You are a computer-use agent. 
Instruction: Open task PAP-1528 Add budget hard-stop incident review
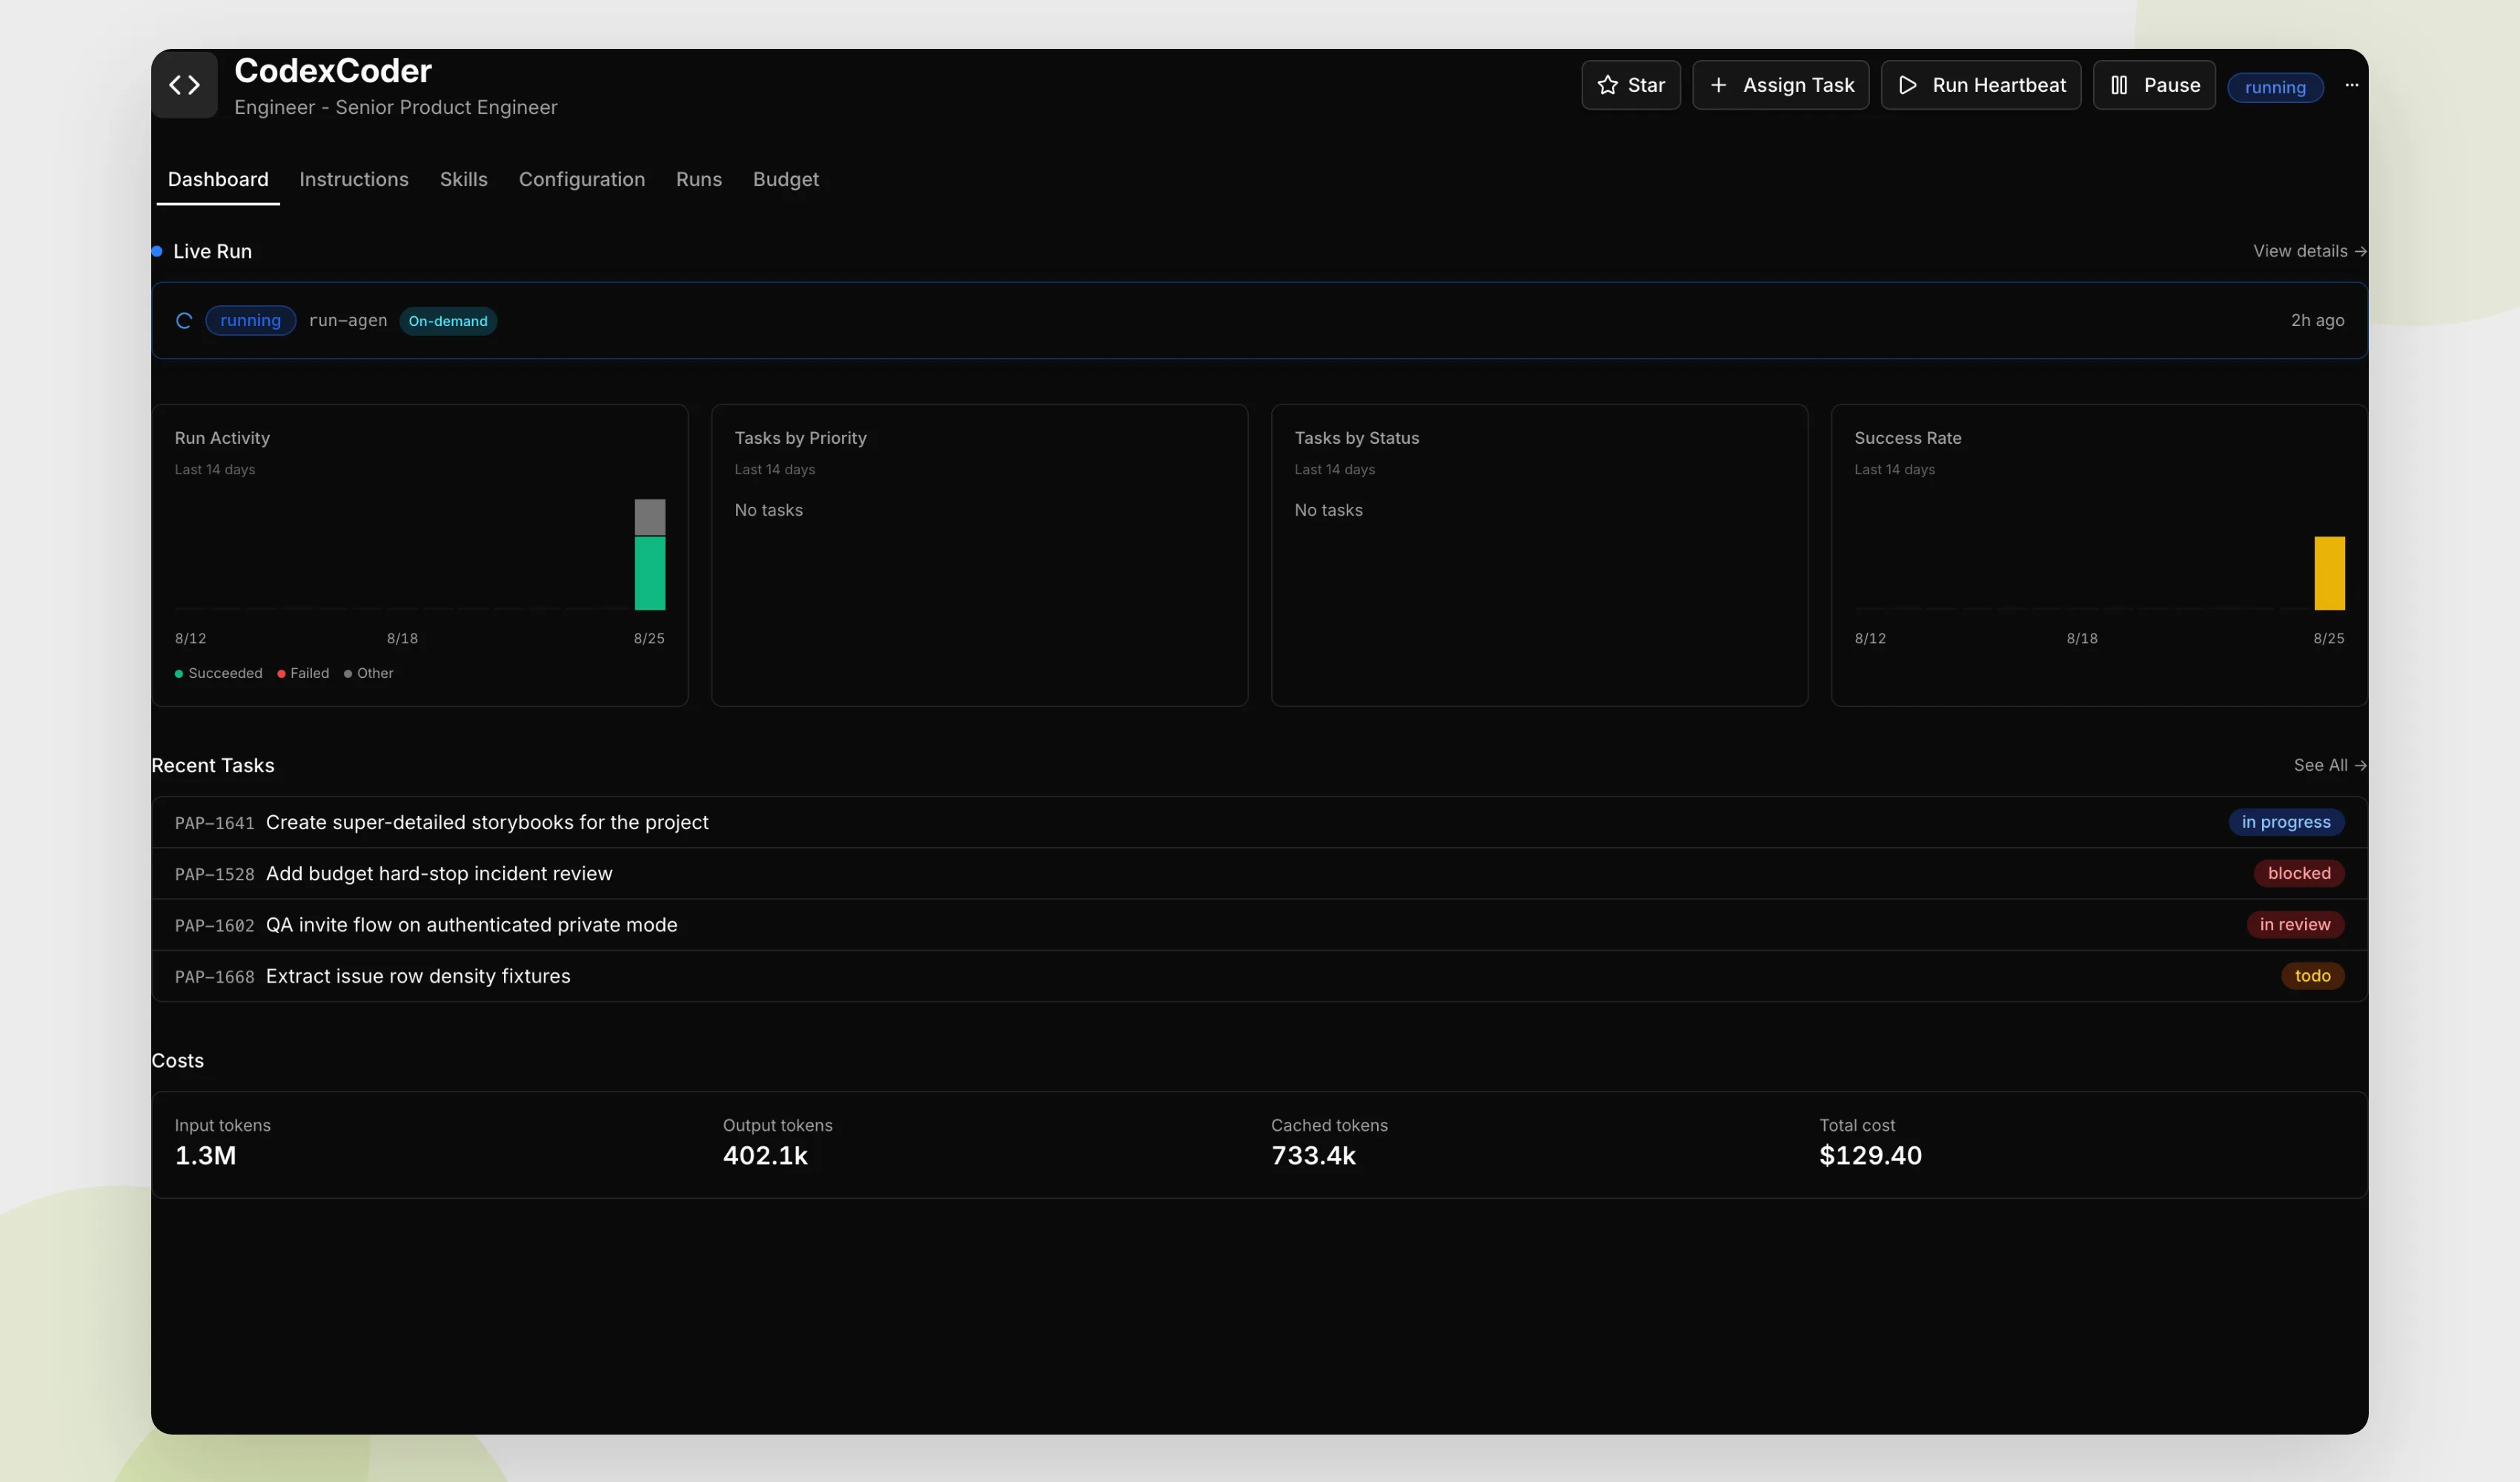[1259, 874]
